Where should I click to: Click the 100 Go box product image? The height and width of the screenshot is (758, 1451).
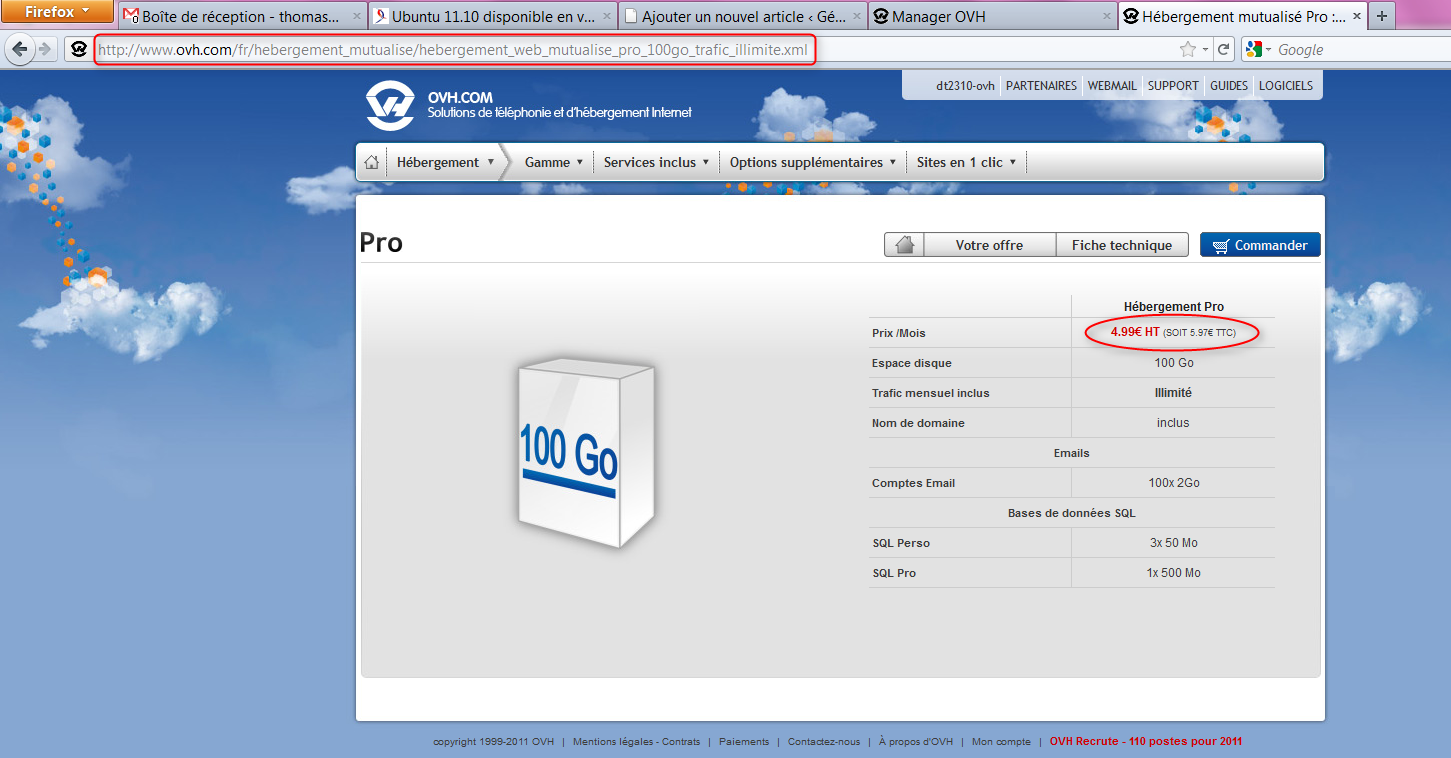pos(586,454)
